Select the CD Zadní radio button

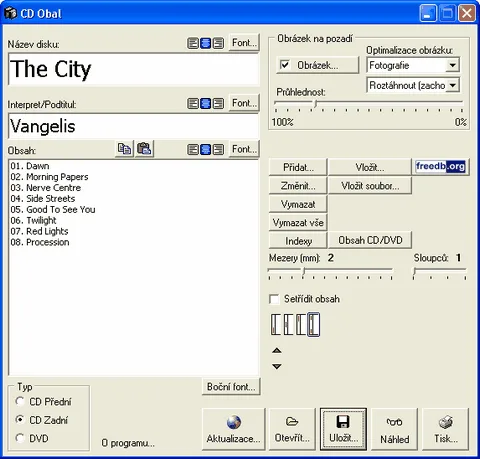[20, 420]
